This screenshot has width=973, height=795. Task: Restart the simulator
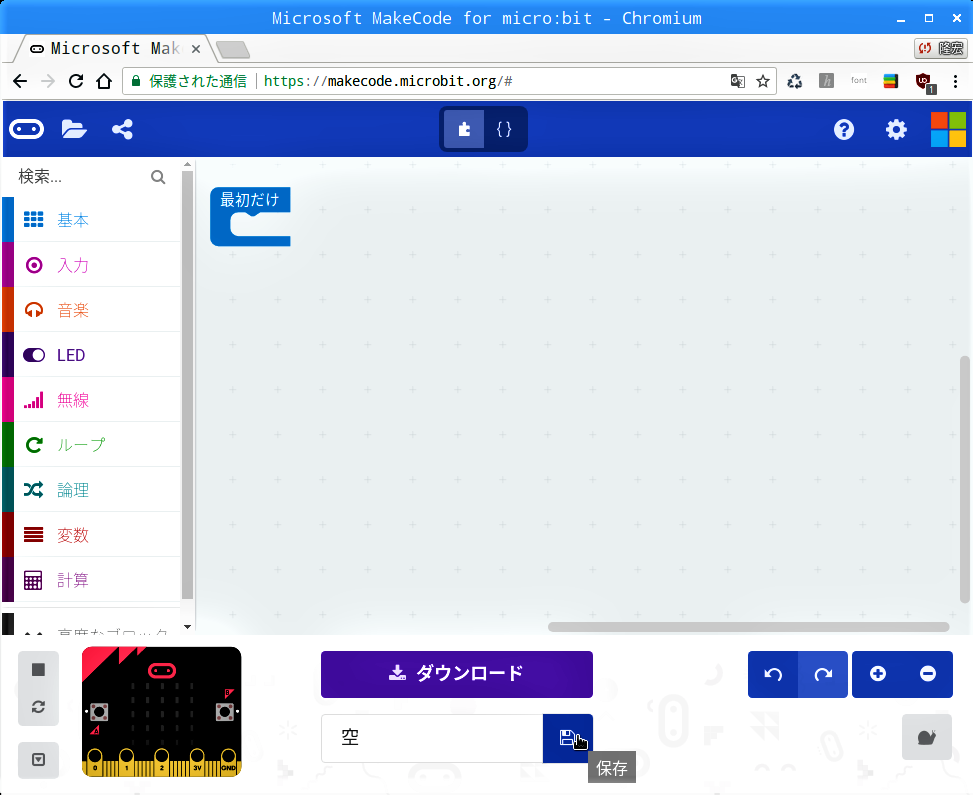(38, 707)
